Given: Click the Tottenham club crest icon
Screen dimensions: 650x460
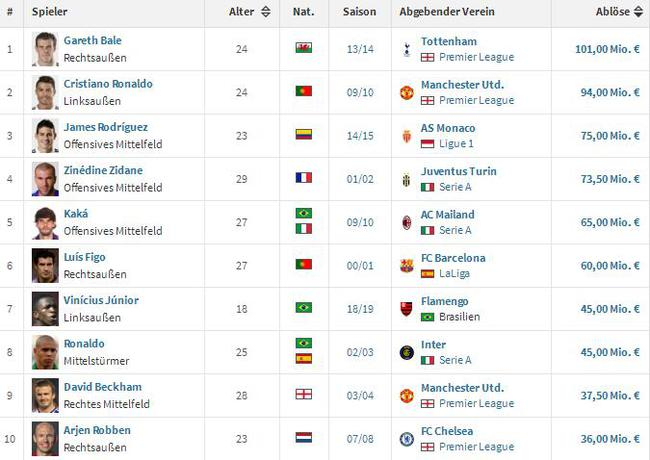Looking at the screenshot, I should coord(406,49).
